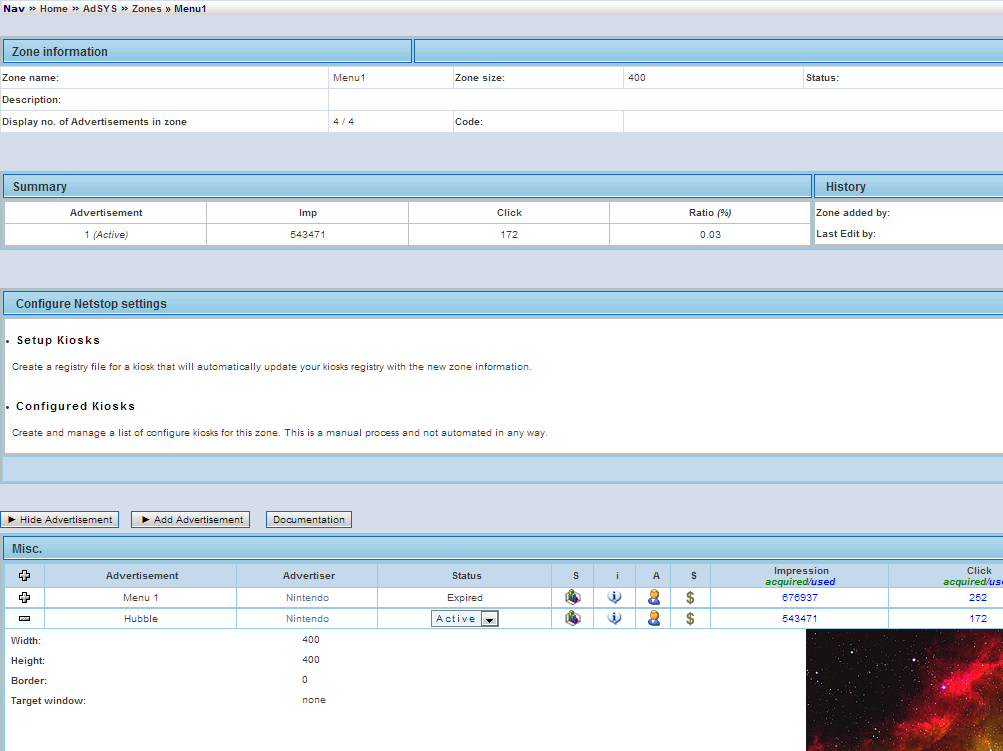Click the zone name value Menu1

point(349,77)
